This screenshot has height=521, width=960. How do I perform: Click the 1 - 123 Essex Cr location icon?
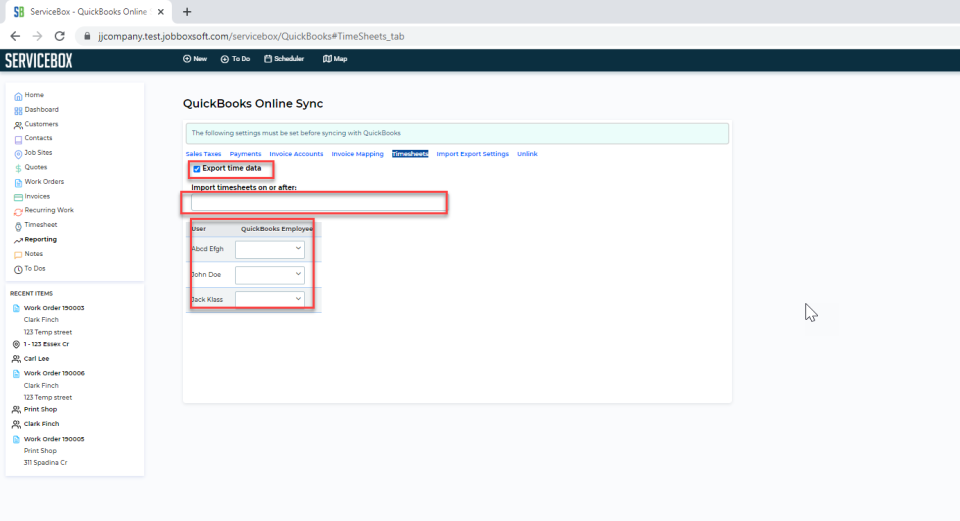click(x=16, y=344)
